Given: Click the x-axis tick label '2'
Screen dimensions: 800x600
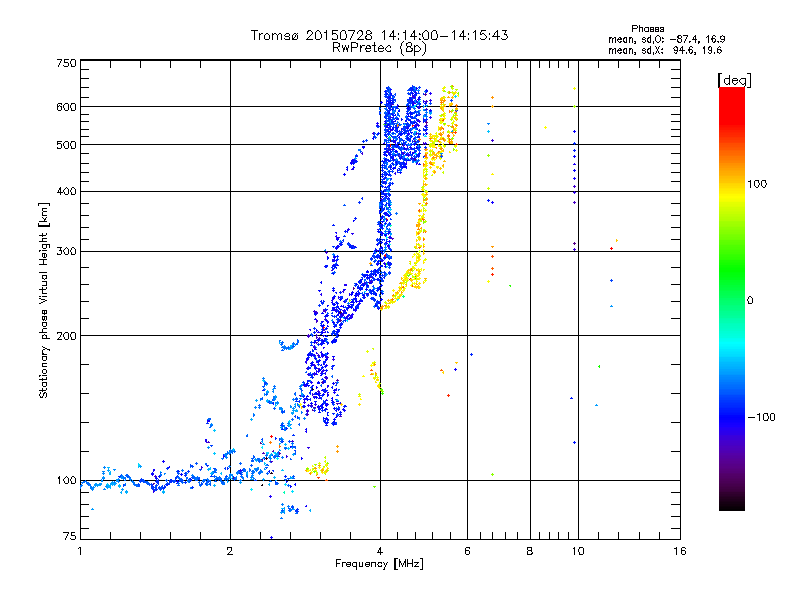Looking at the screenshot, I should pos(230,551).
